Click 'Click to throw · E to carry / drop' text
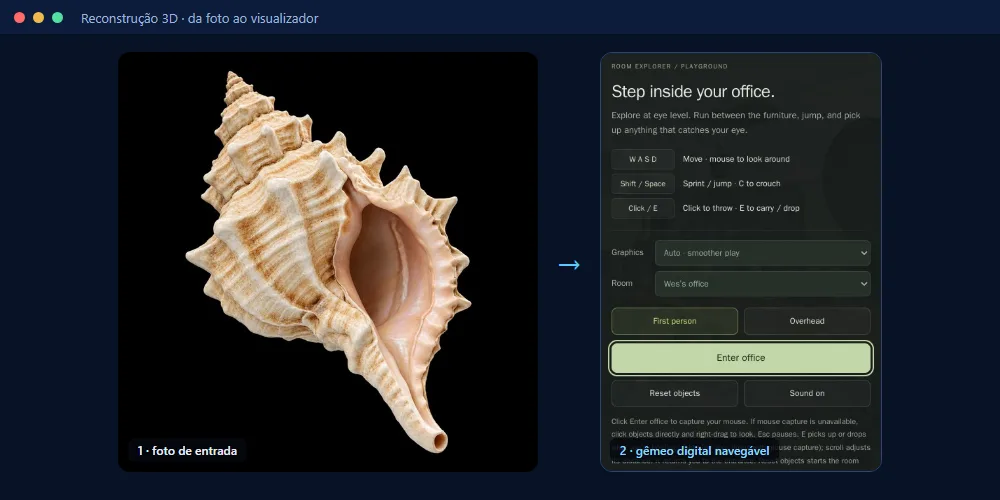Viewport: 1000px width, 500px height. pyautogui.click(x=740, y=208)
